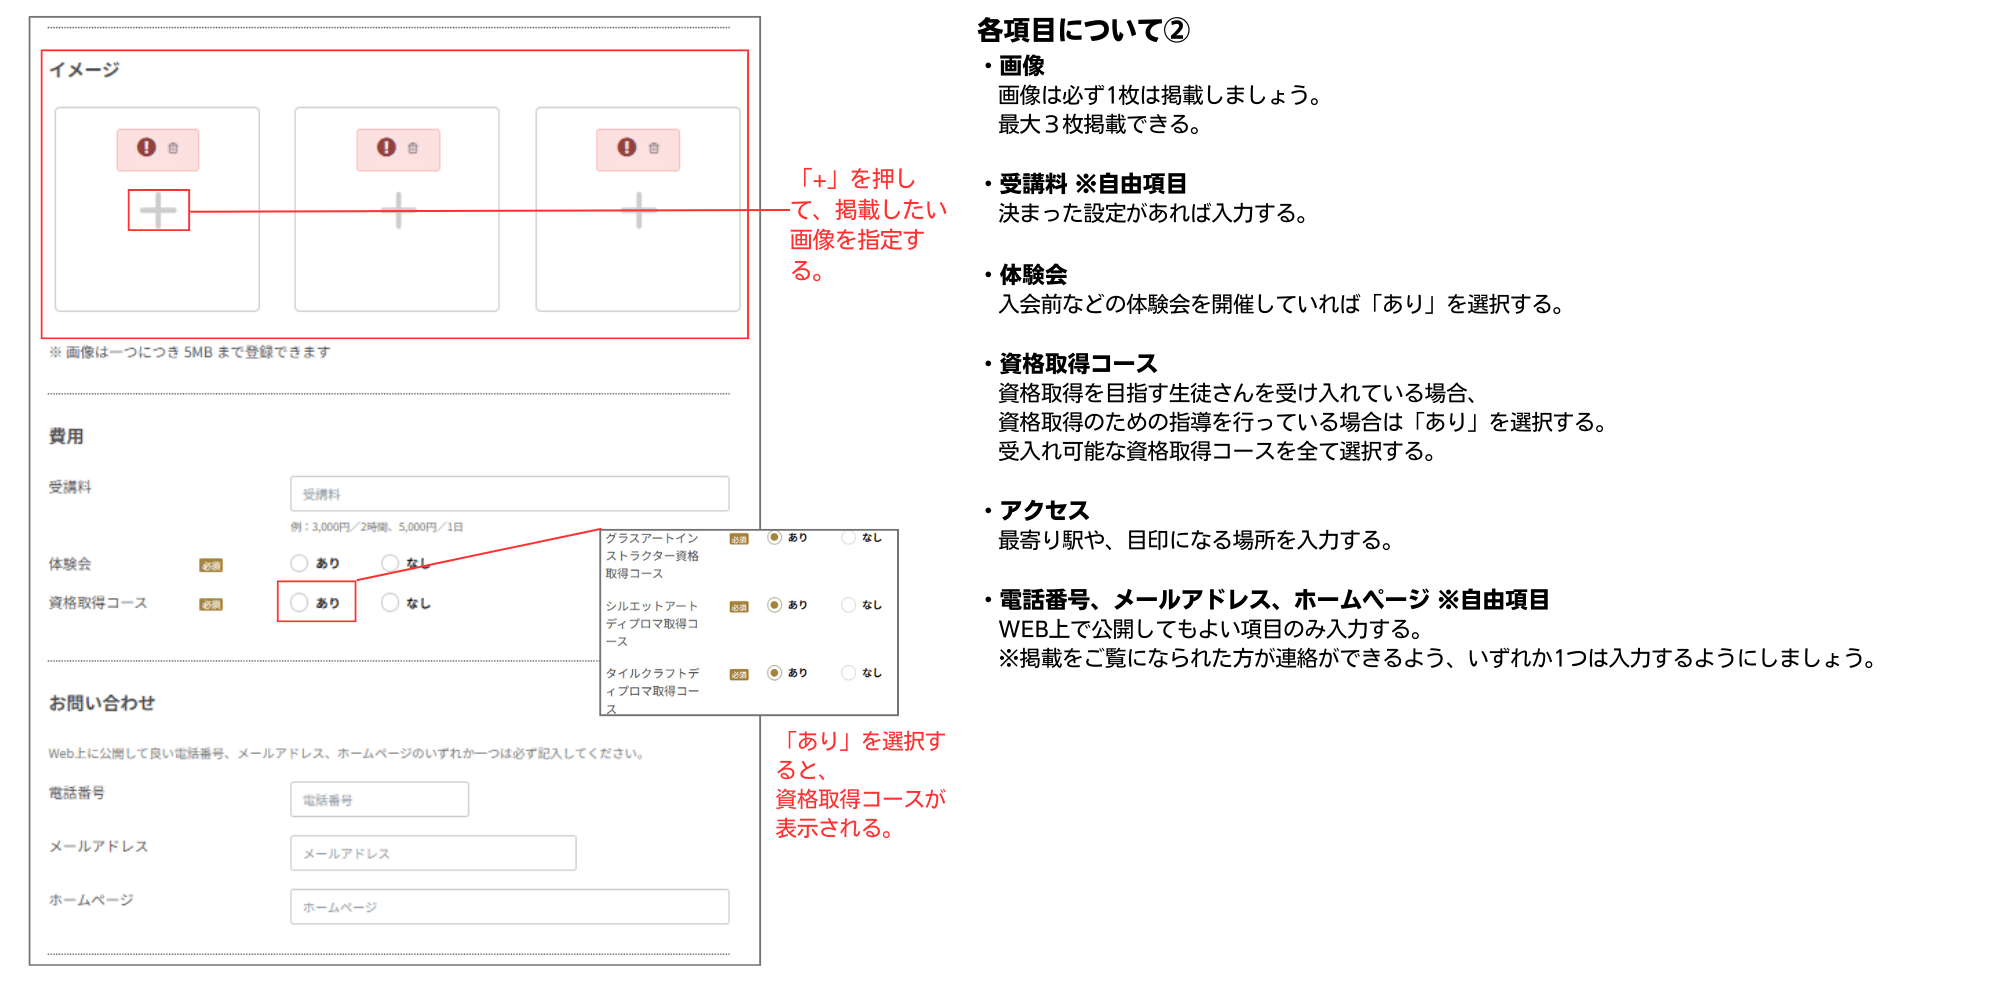Click the plus icon in the first image slot
2000x1000 pixels.
pos(158,210)
